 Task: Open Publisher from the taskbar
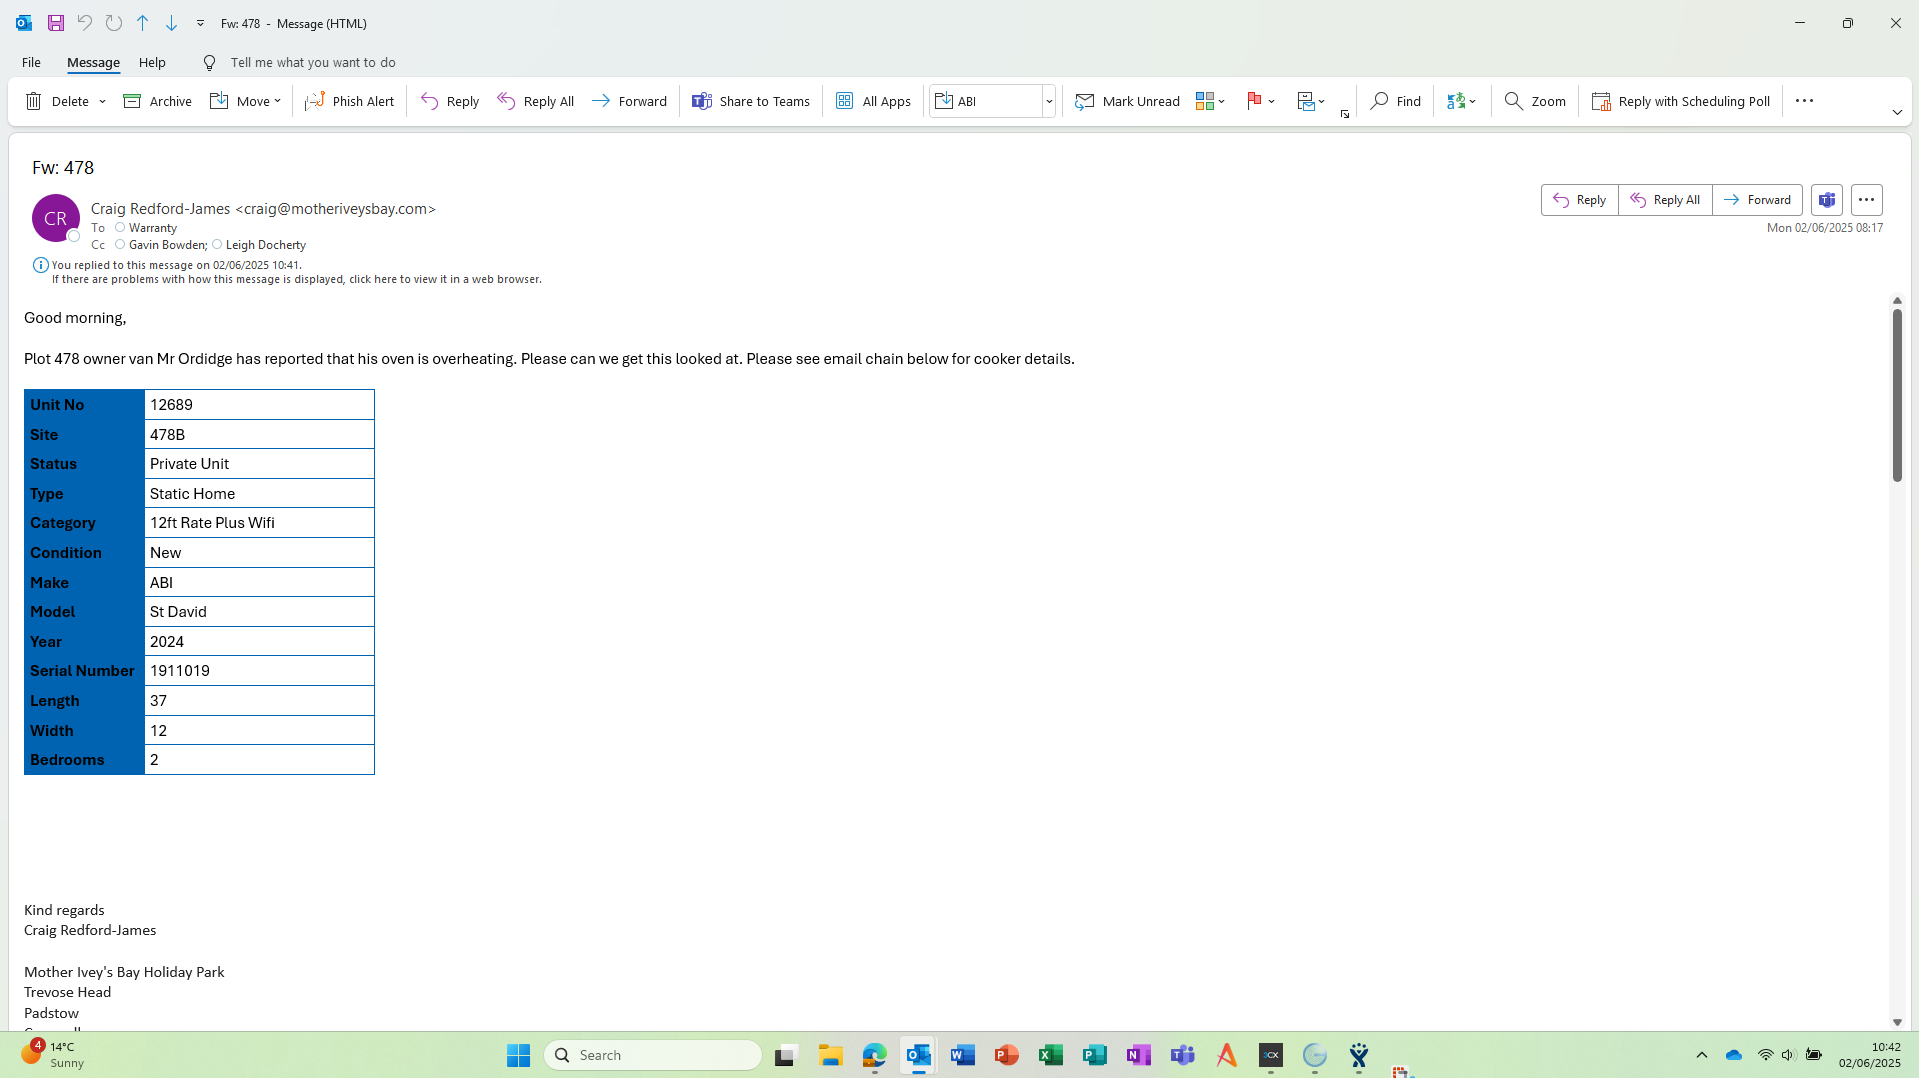(1094, 1055)
